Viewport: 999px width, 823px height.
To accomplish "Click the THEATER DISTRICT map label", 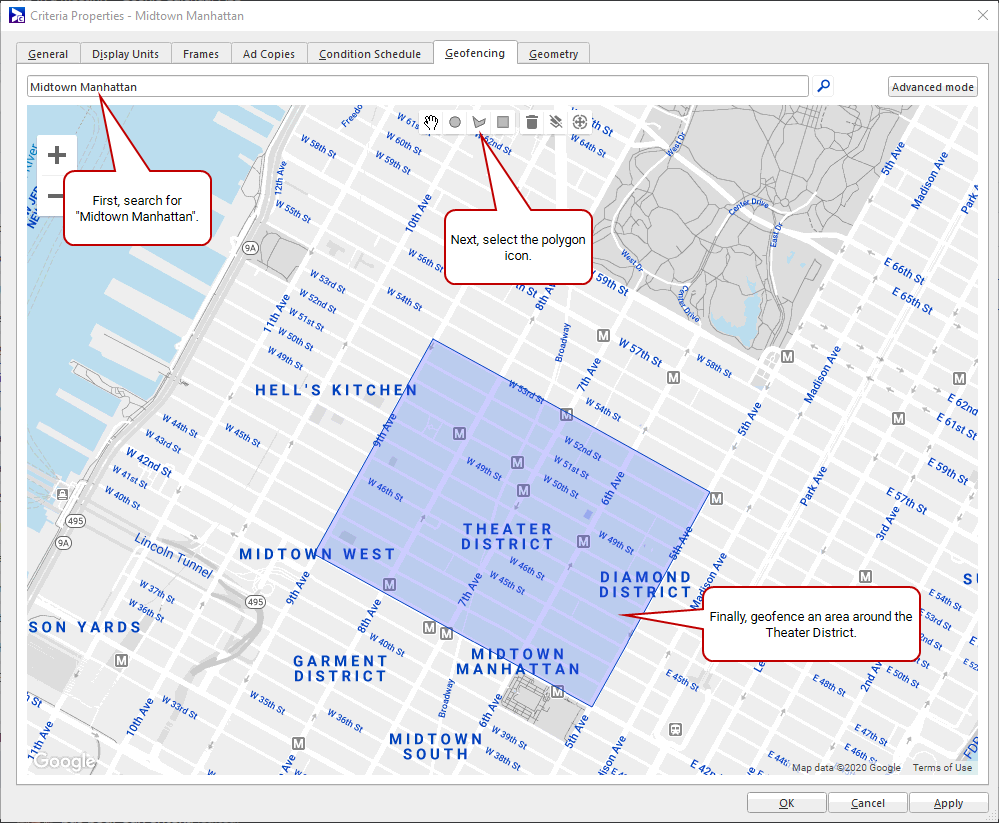I will [508, 536].
